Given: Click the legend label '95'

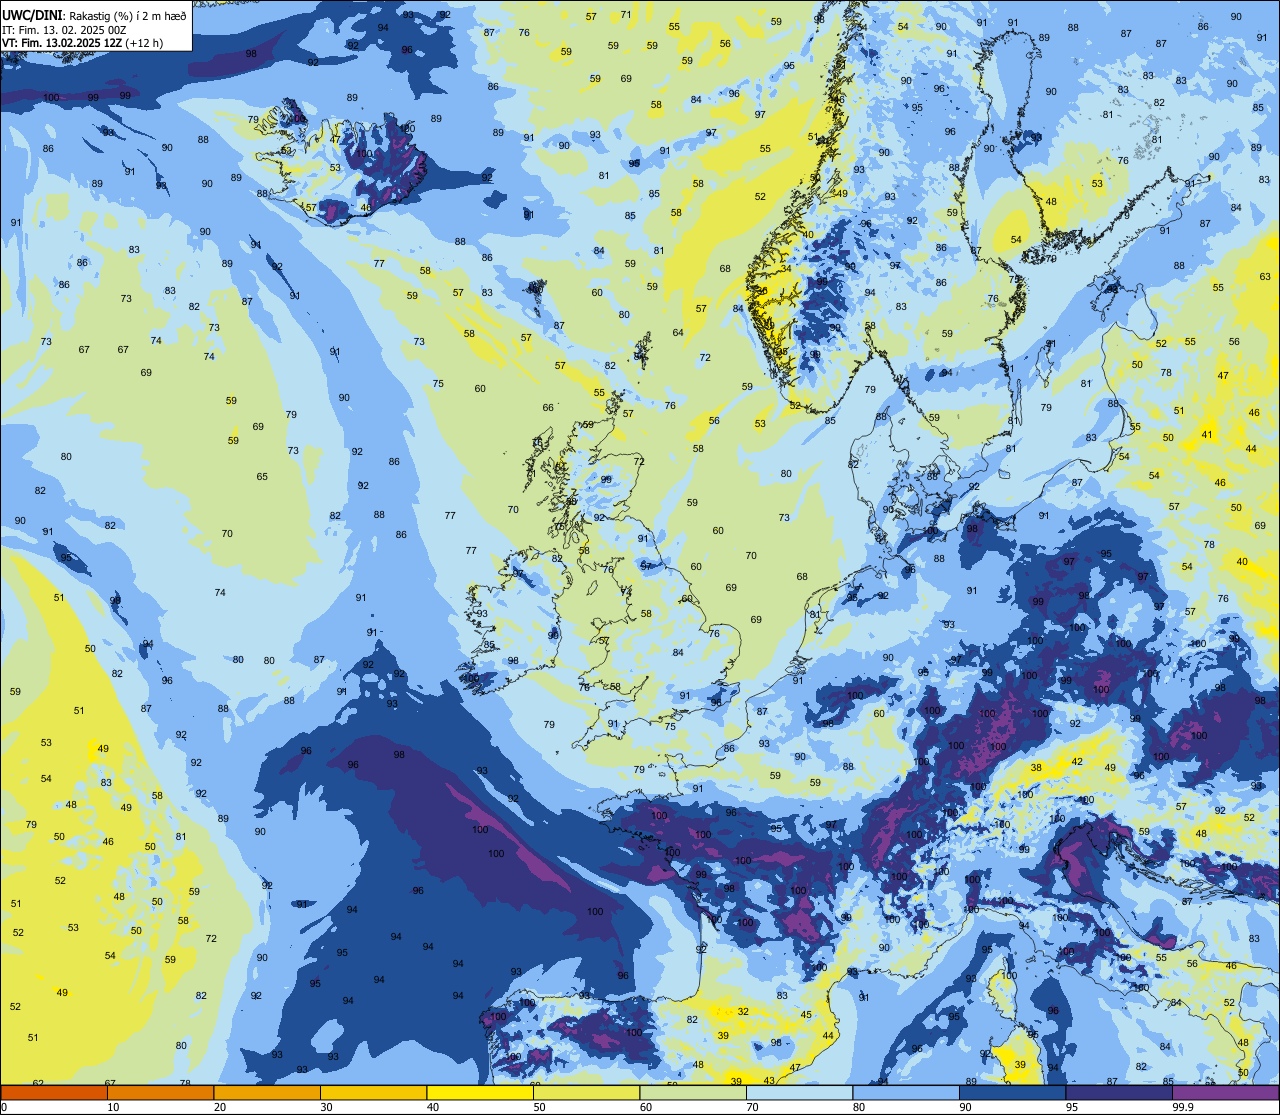Looking at the screenshot, I should point(1072,1107).
